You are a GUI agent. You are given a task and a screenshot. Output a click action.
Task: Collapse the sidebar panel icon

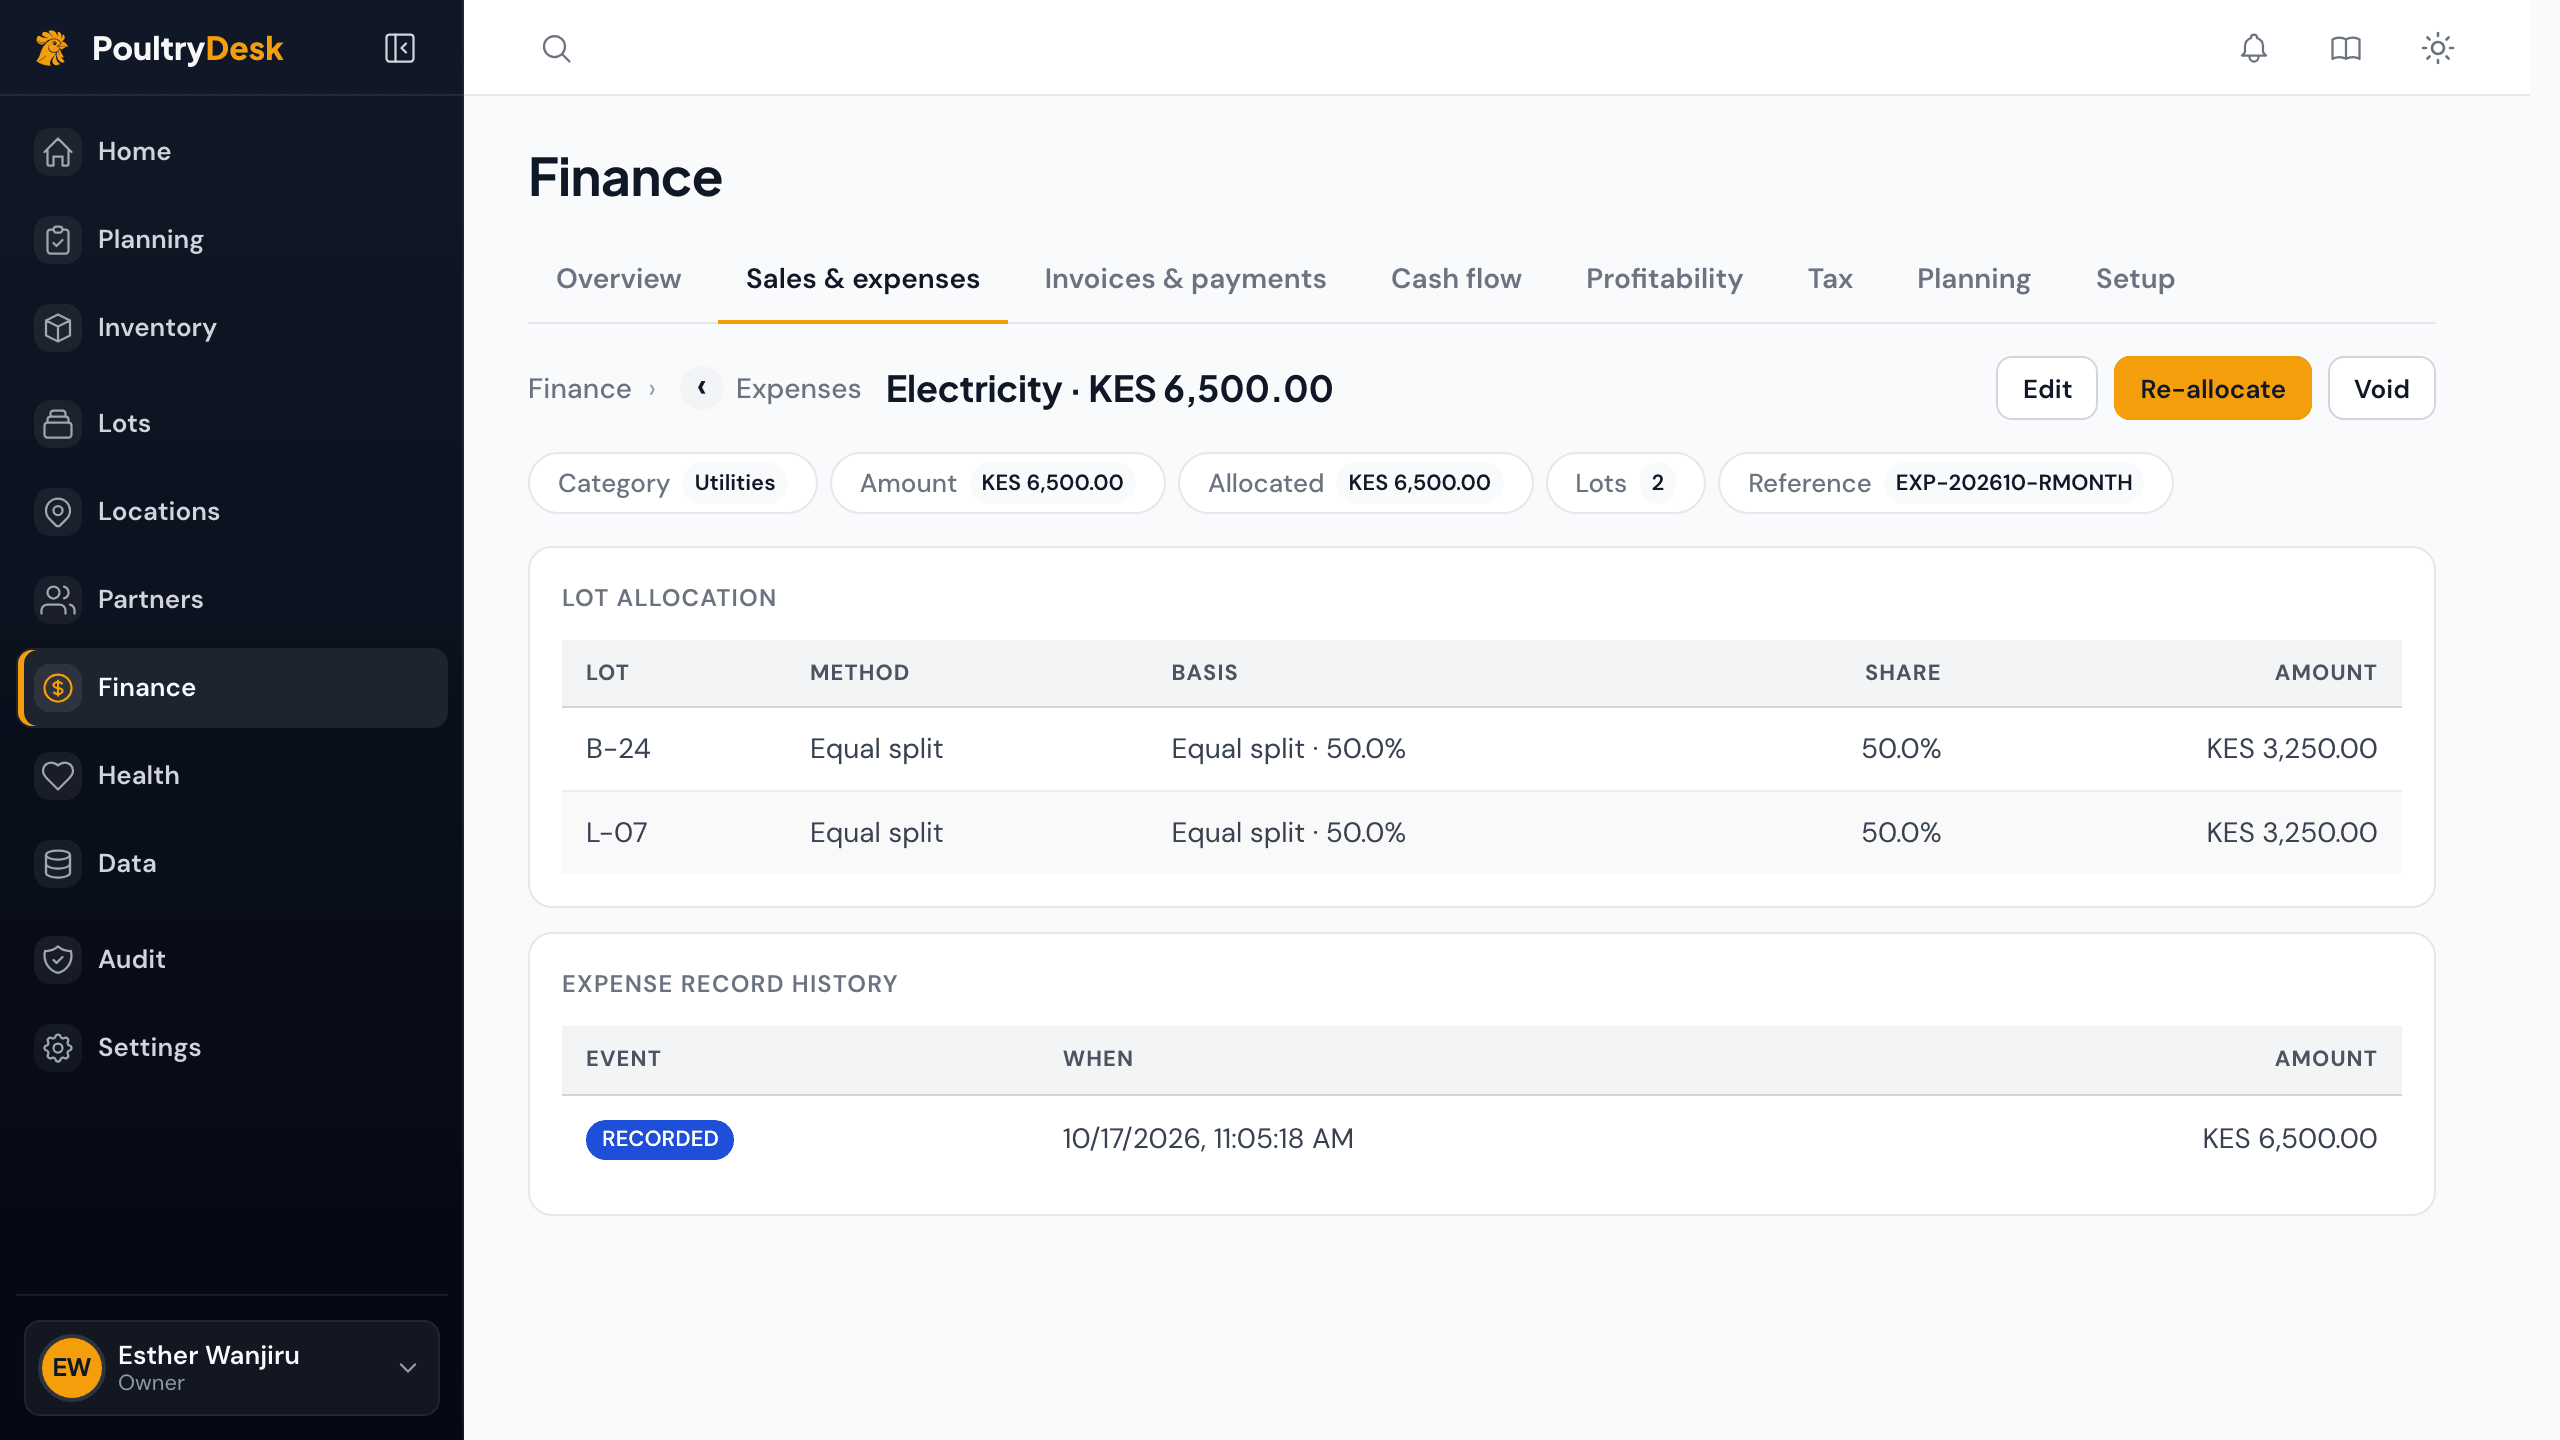tap(400, 48)
